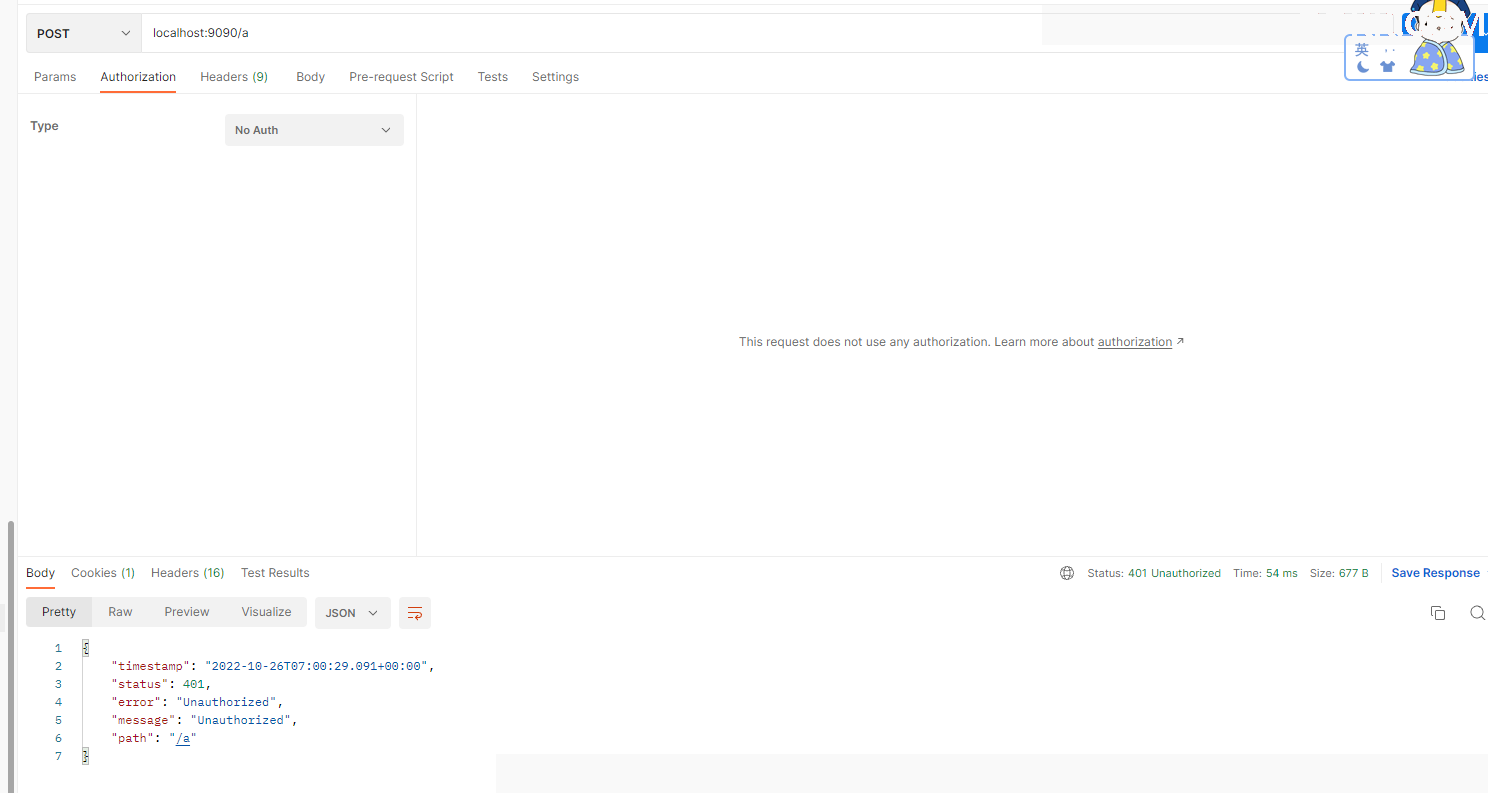Open the JSON format dropdown
This screenshot has height=793, width=1488.
tap(353, 613)
